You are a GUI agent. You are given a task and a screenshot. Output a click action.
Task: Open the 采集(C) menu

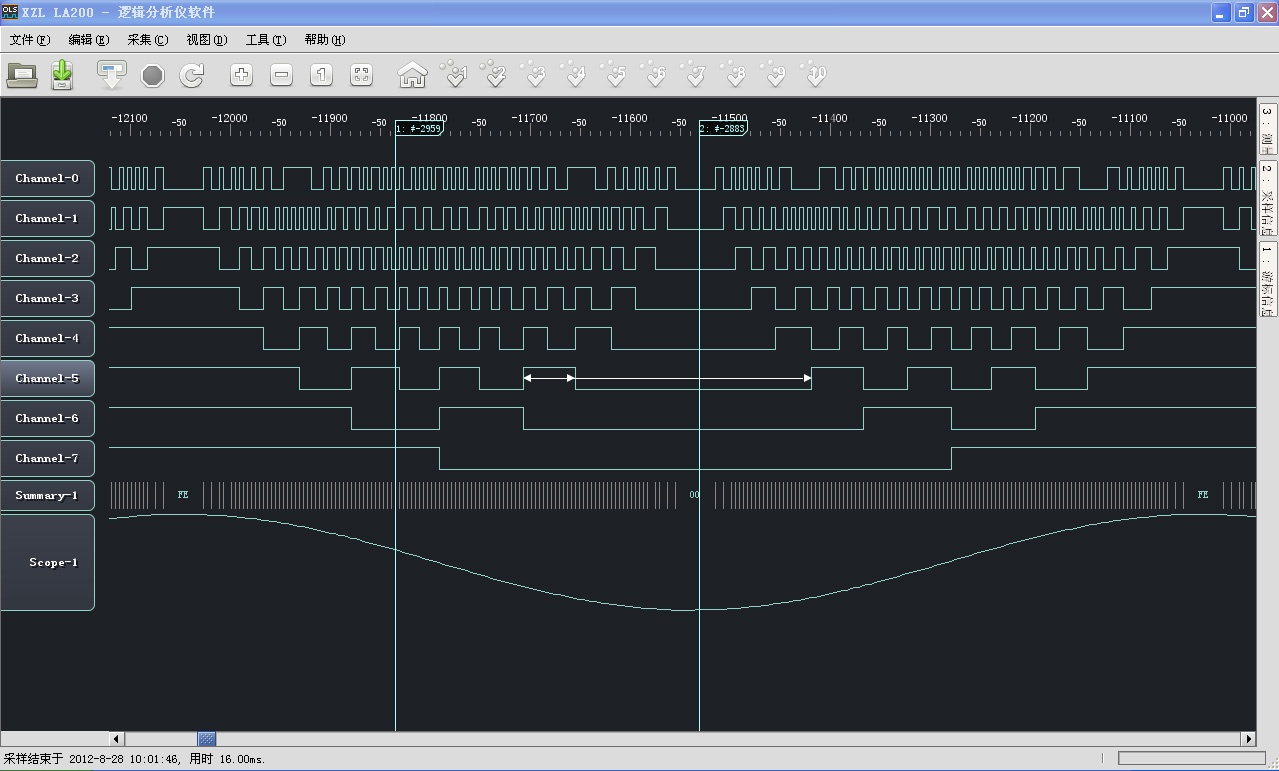148,40
